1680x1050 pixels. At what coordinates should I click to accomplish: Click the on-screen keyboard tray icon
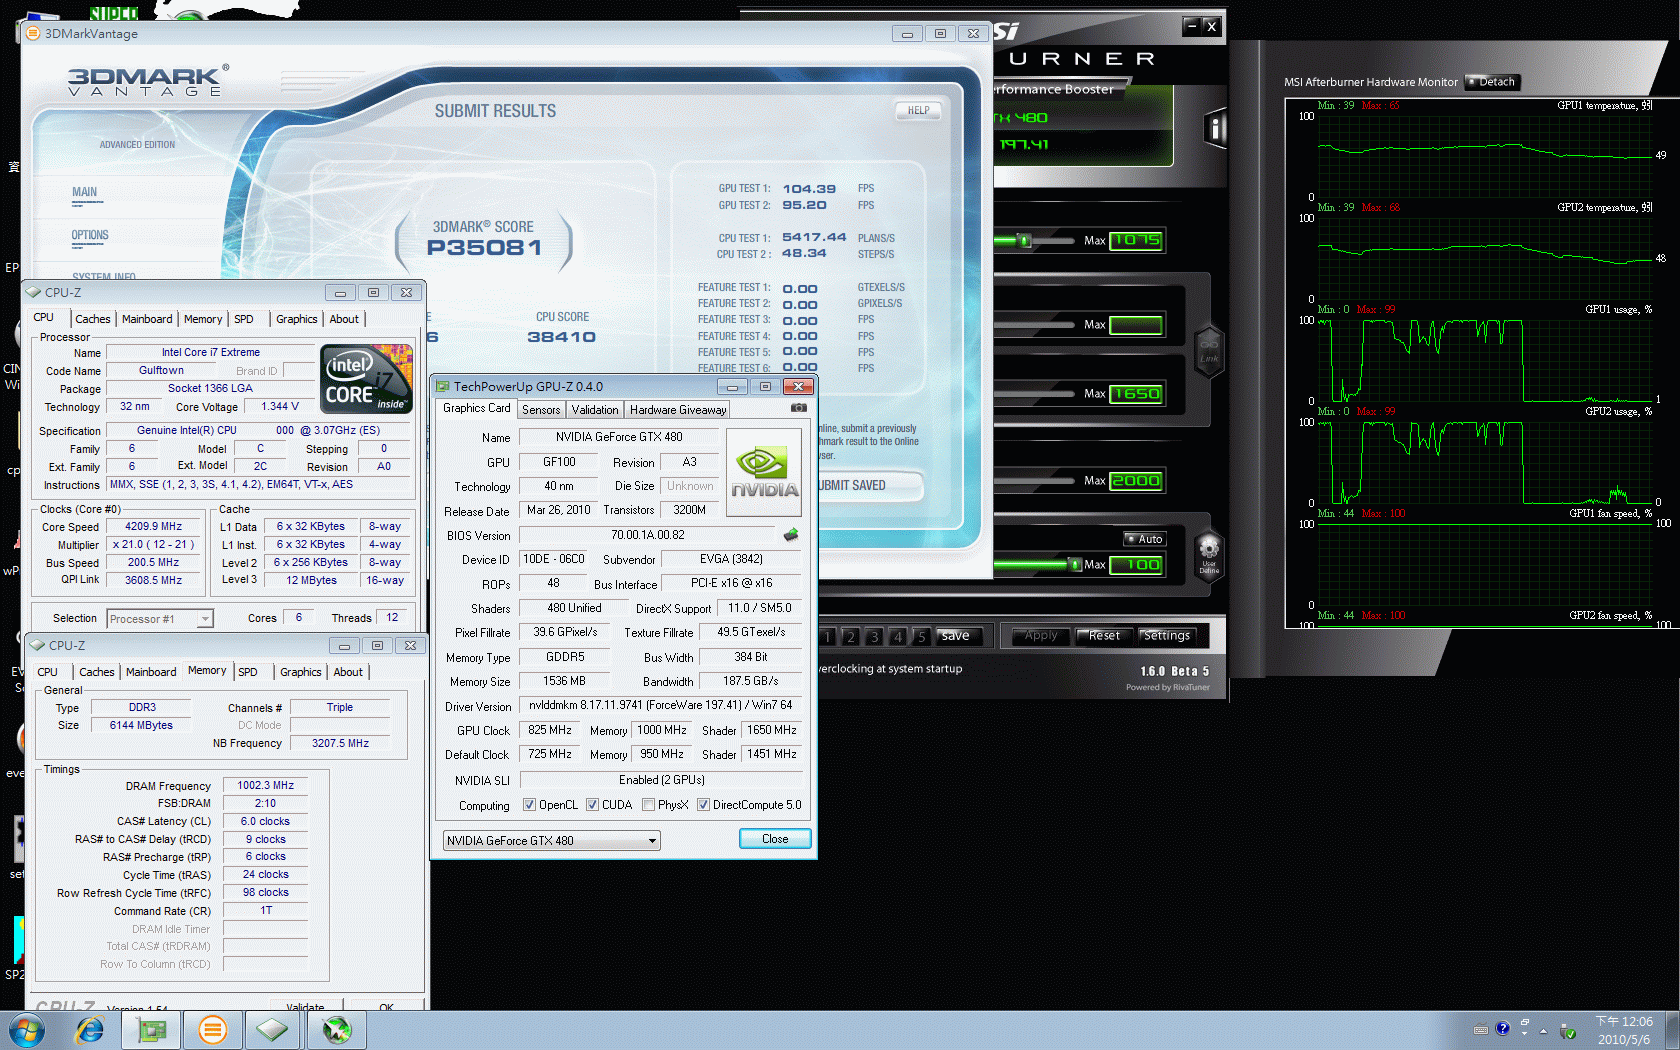[x=1481, y=1029]
